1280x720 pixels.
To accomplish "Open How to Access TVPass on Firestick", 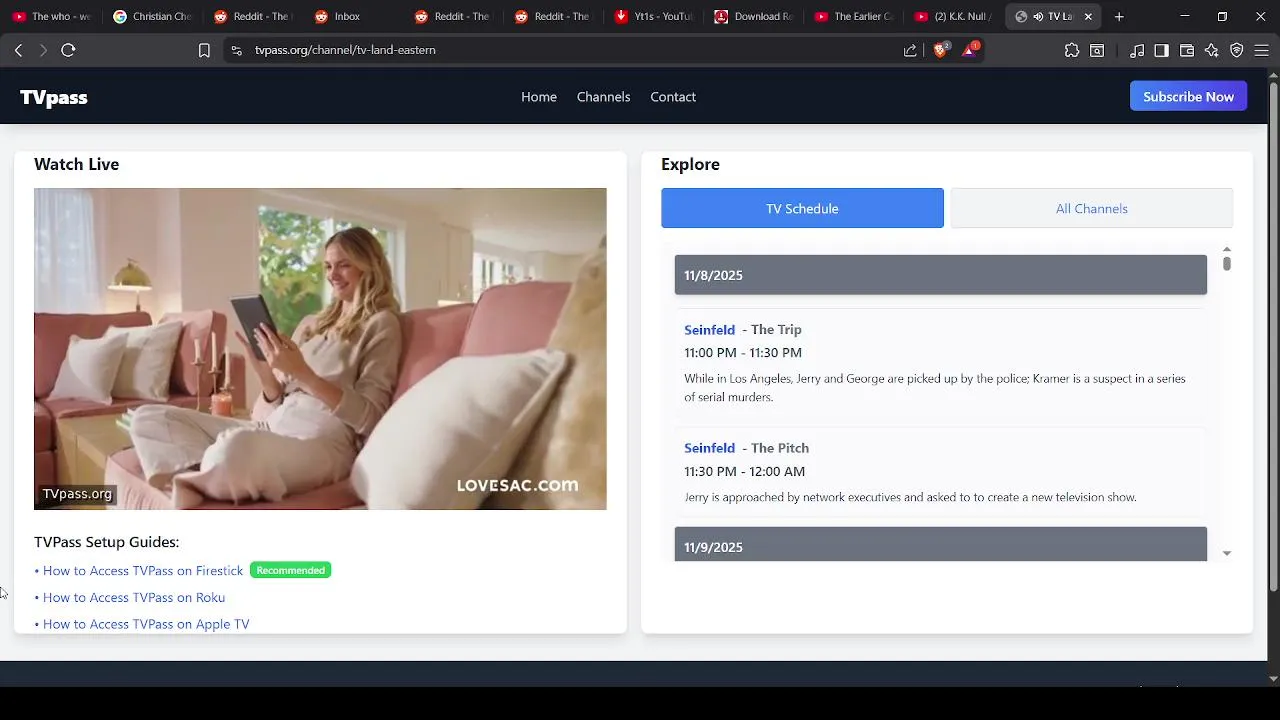I will [x=142, y=570].
